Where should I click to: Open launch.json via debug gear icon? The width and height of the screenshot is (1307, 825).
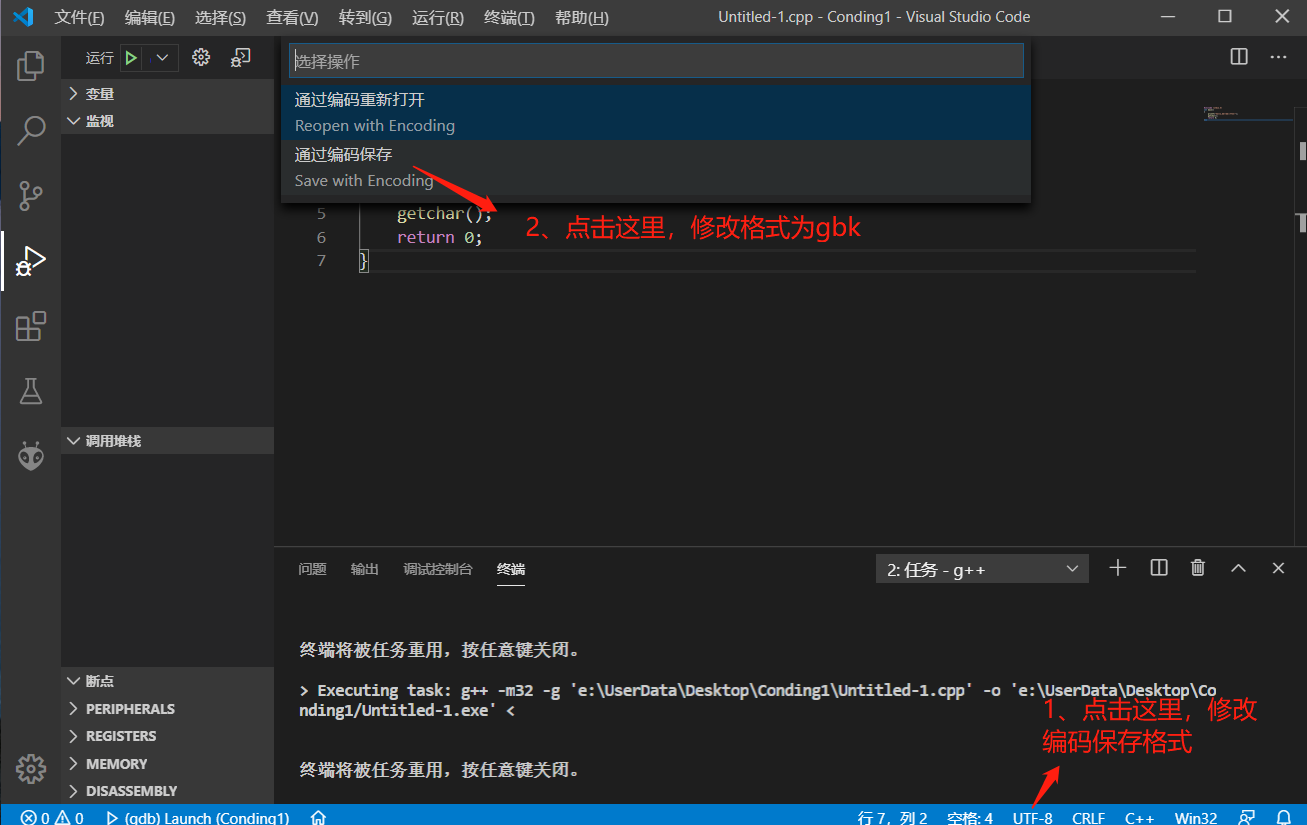coord(201,57)
